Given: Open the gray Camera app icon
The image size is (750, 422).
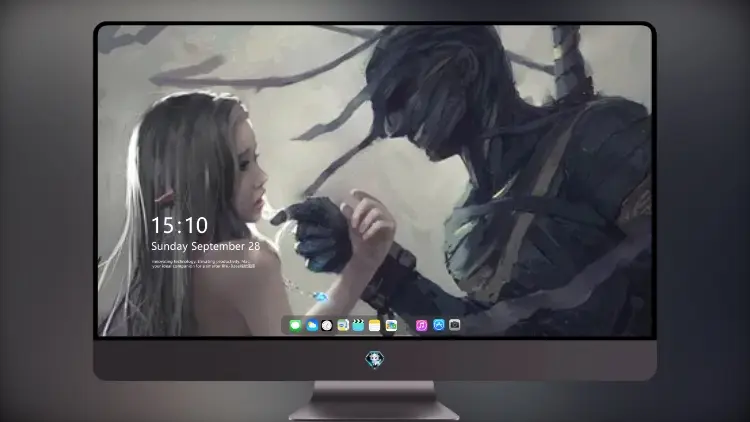Looking at the screenshot, I should point(454,325).
